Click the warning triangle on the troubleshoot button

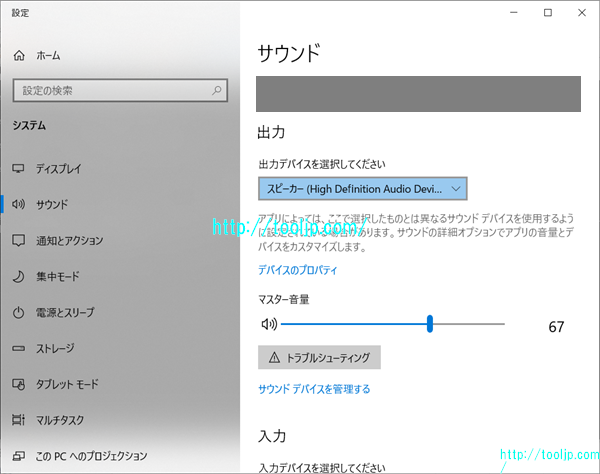274,358
